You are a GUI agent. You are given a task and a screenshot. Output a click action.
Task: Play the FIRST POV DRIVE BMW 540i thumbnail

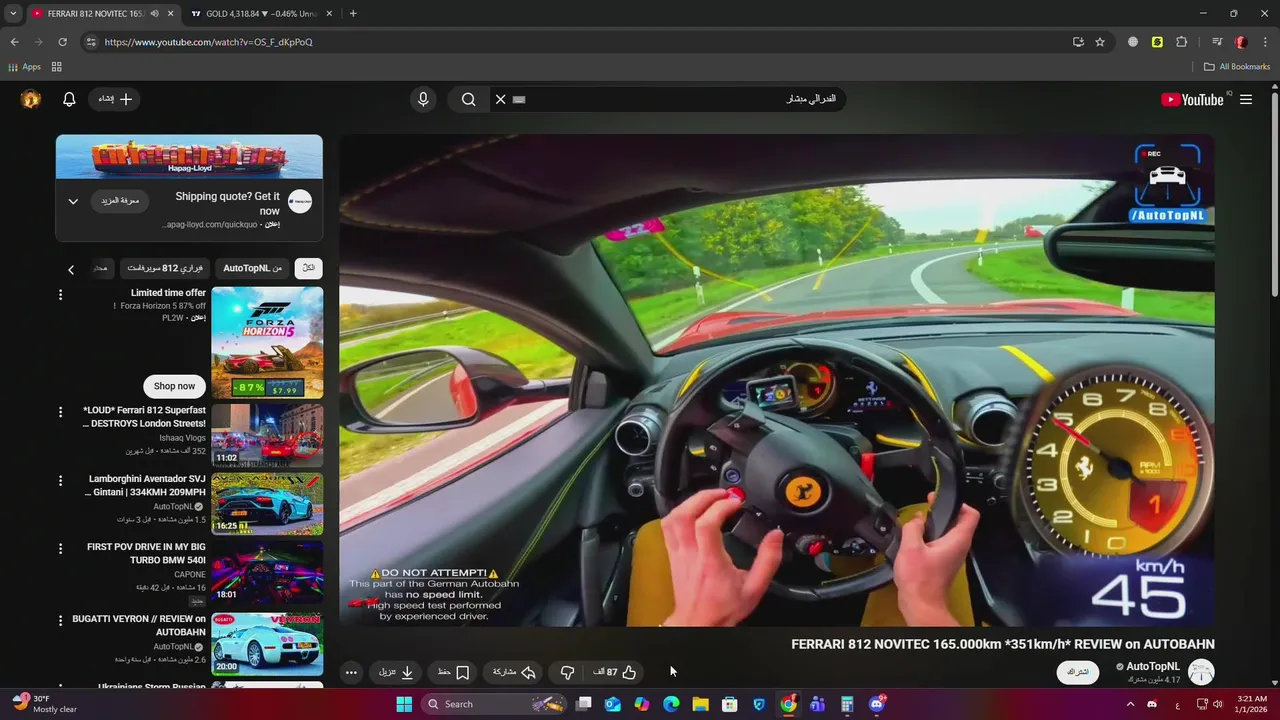[267, 573]
